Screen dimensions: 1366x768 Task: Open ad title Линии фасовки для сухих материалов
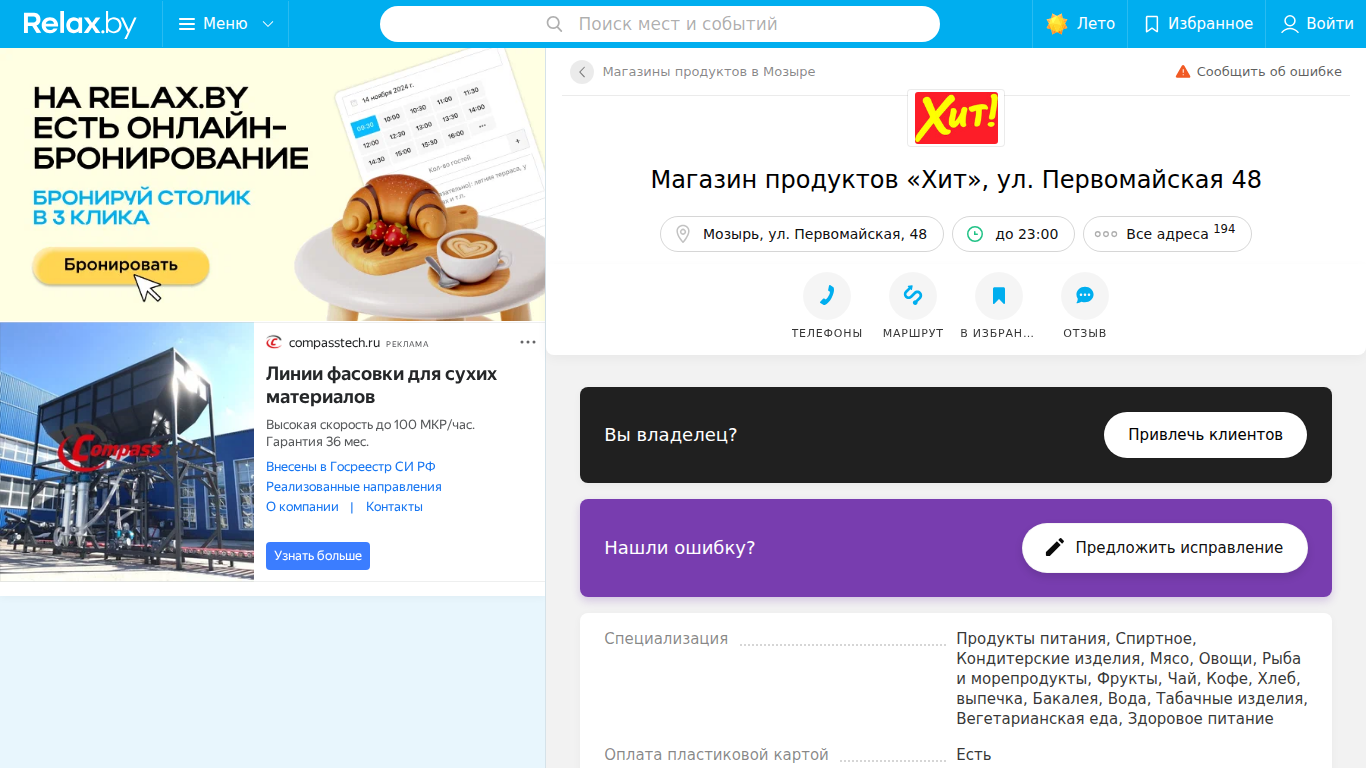[x=381, y=386]
